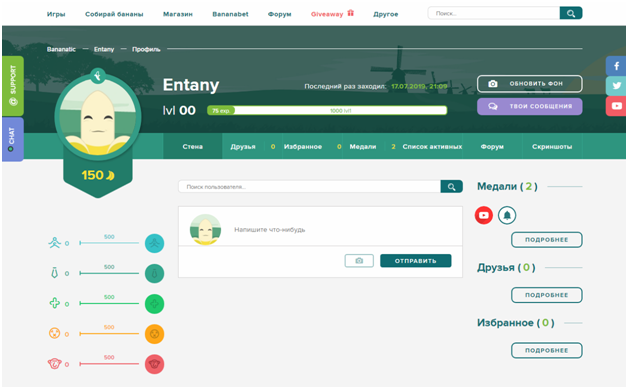The width and height of the screenshot is (628, 389).
Task: Click the top search magnifier button
Action: [x=571, y=13]
